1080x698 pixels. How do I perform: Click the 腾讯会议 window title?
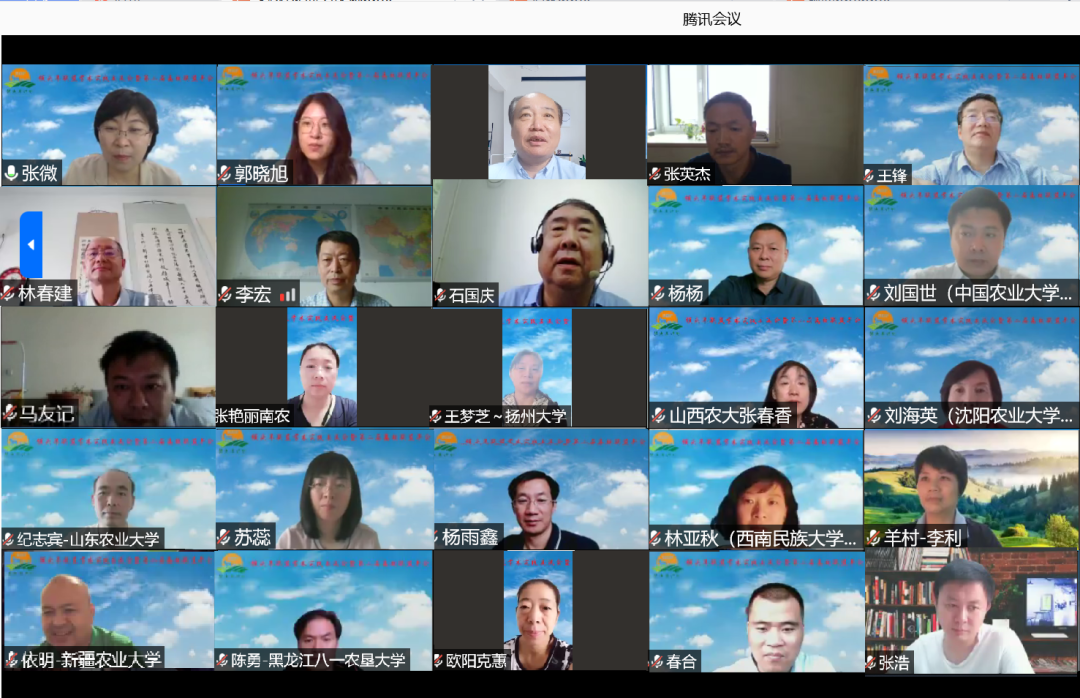[712, 19]
